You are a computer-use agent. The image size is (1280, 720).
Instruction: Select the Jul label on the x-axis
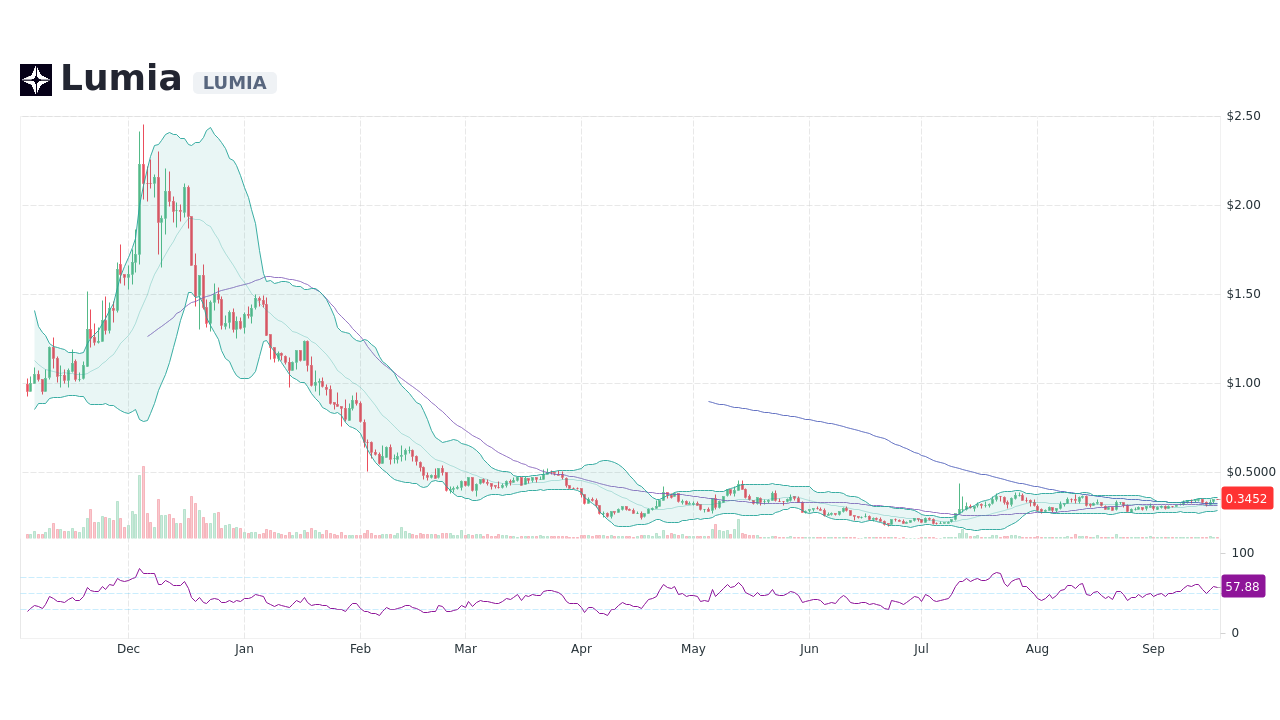tap(920, 649)
